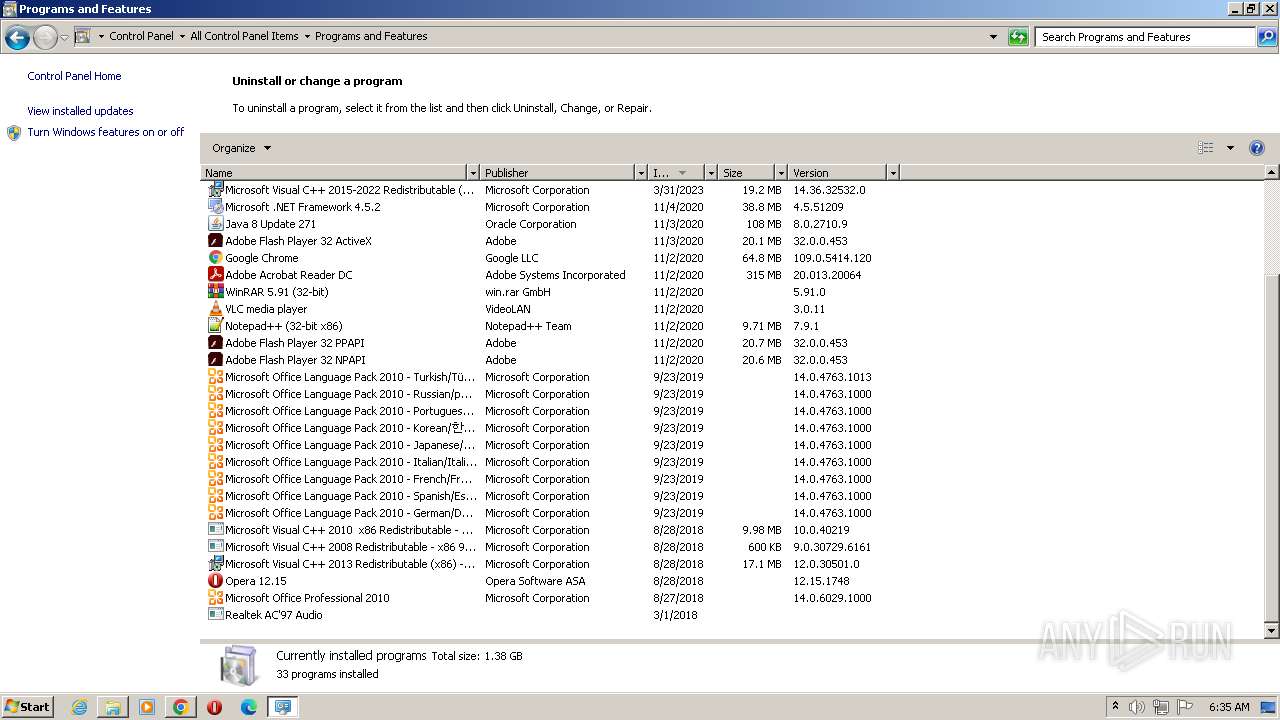1280x720 pixels.
Task: Select Microsoft .NET Framework 4.5.2 icon
Action: [215, 207]
